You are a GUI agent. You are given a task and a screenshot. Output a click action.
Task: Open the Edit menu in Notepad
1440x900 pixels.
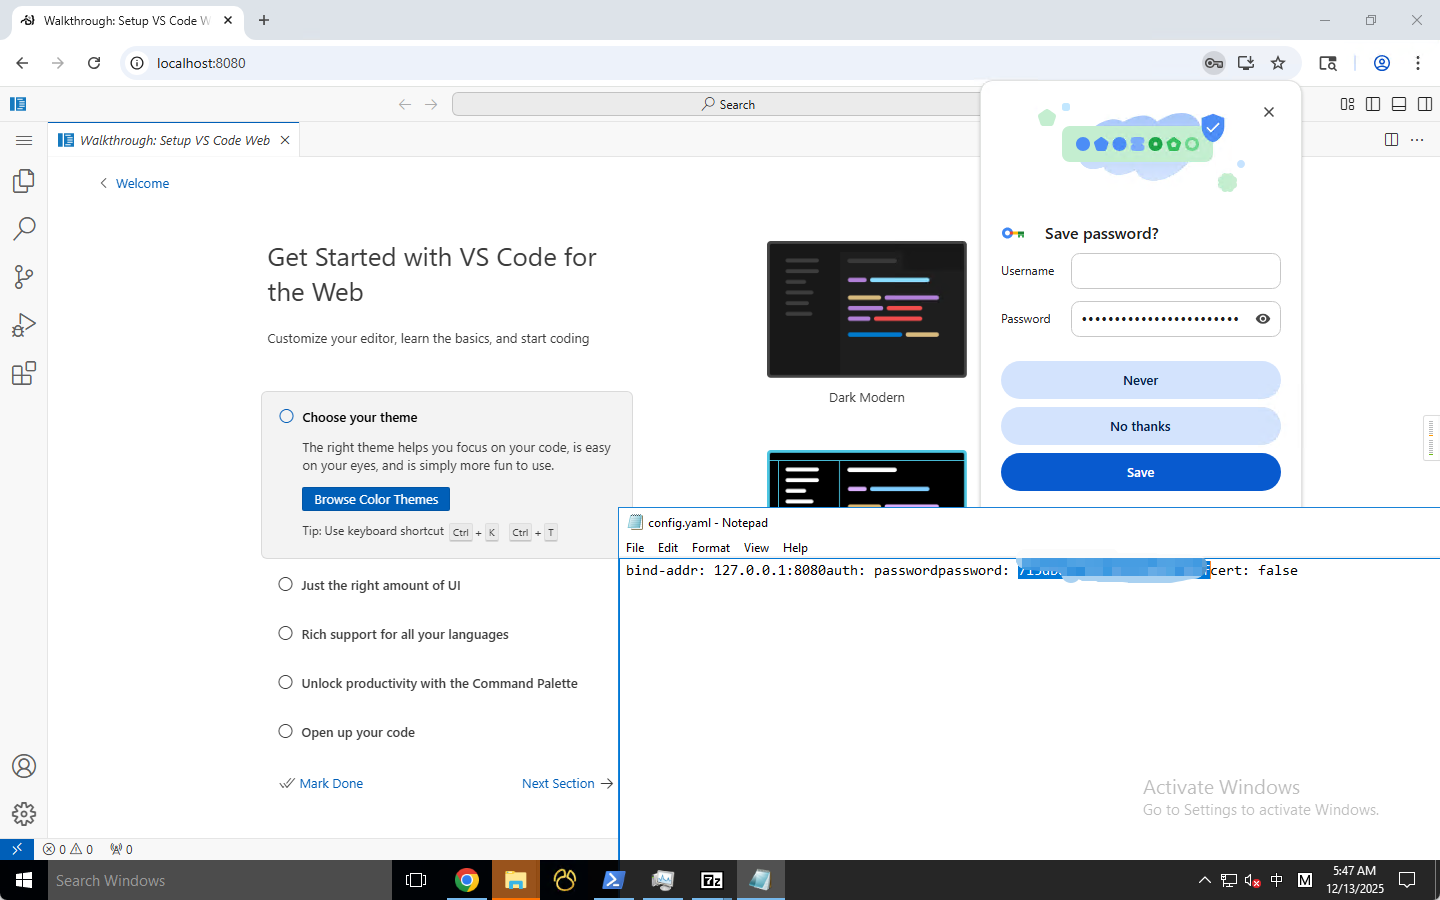(667, 548)
